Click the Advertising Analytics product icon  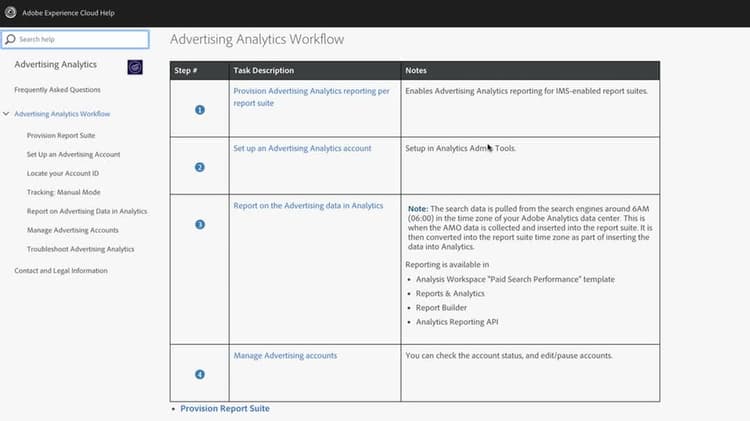(x=135, y=67)
